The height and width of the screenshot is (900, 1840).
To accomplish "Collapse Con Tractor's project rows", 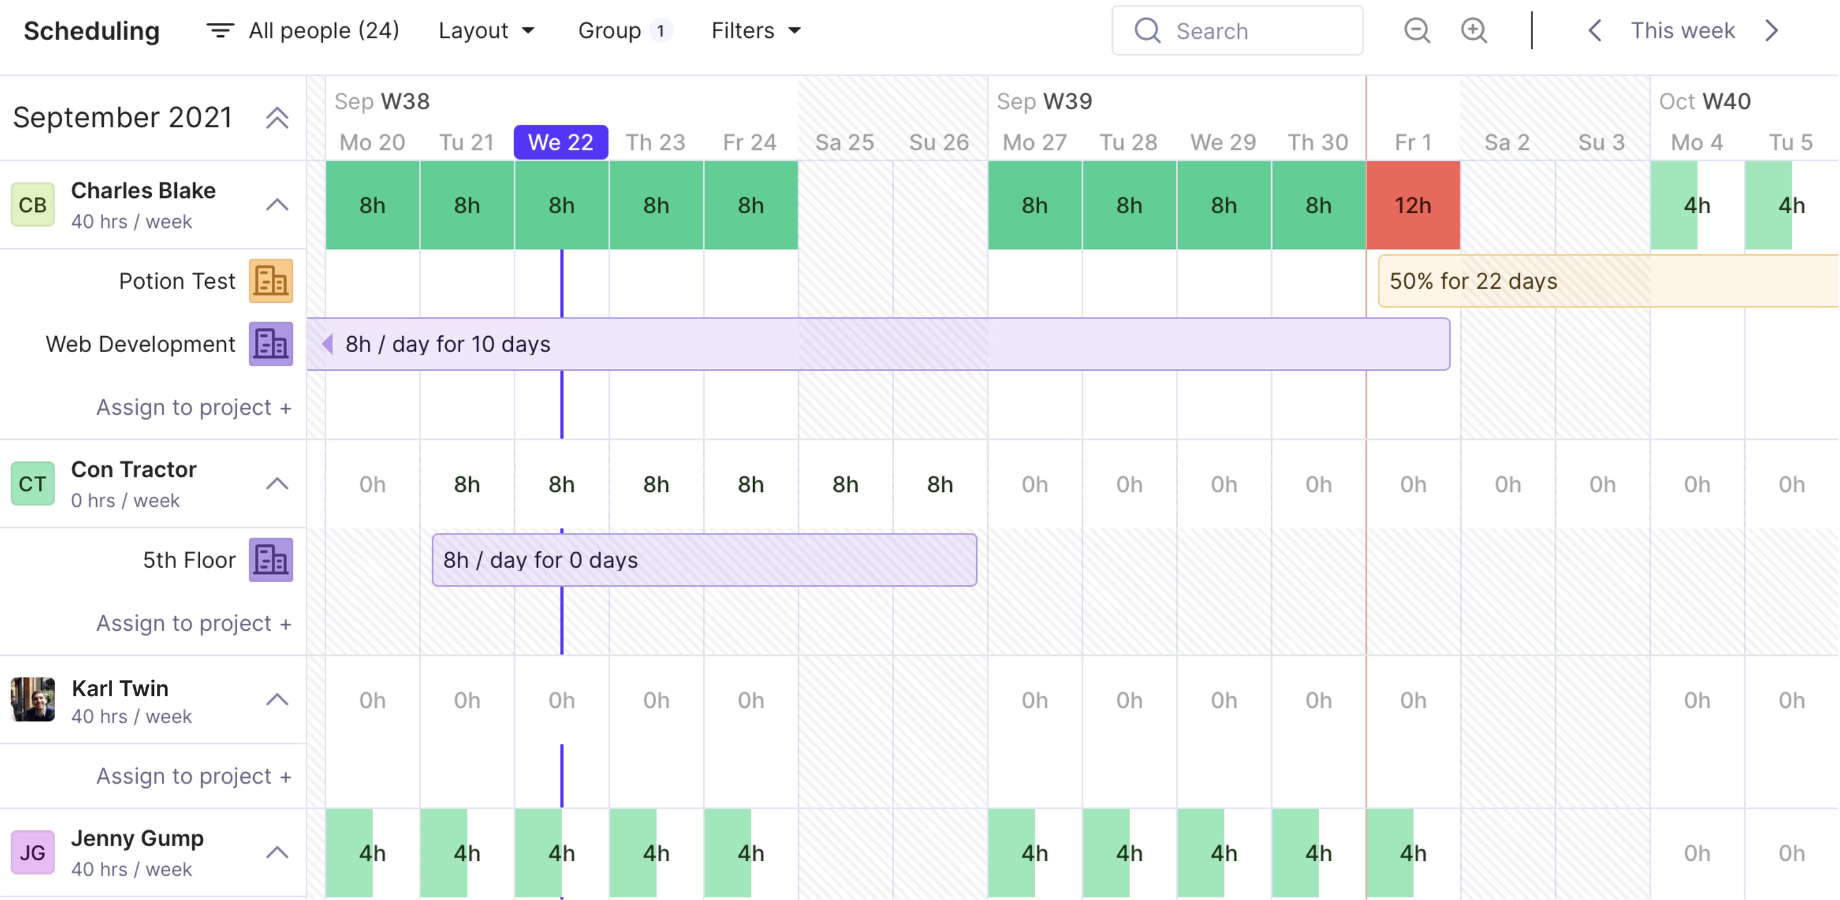I will (277, 484).
